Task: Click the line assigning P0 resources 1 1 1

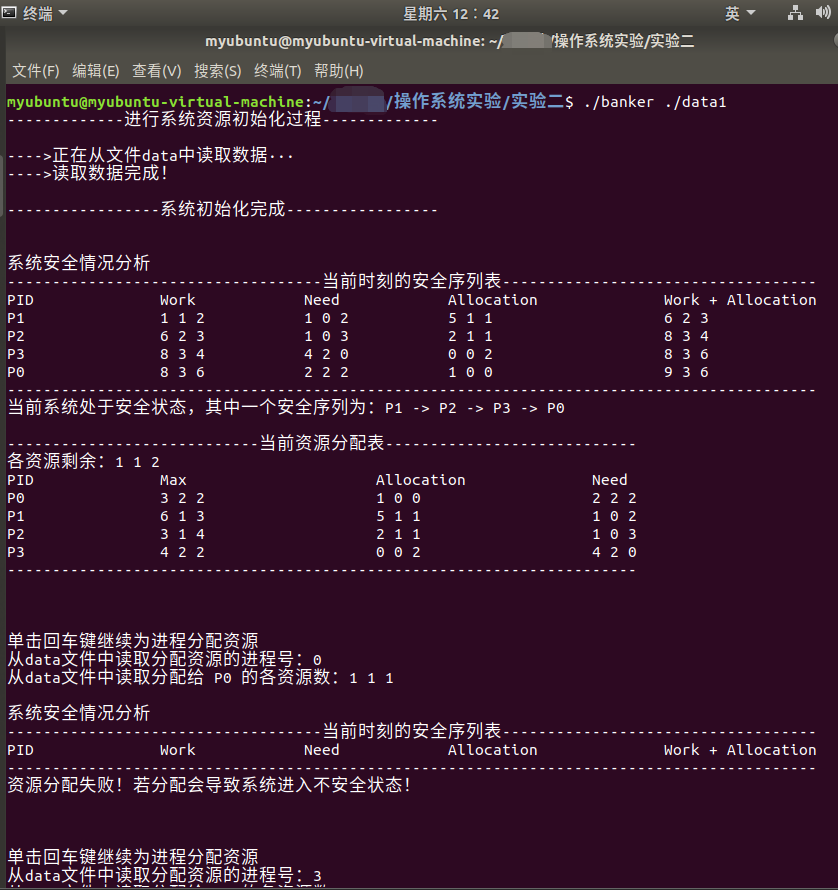Action: (x=200, y=678)
